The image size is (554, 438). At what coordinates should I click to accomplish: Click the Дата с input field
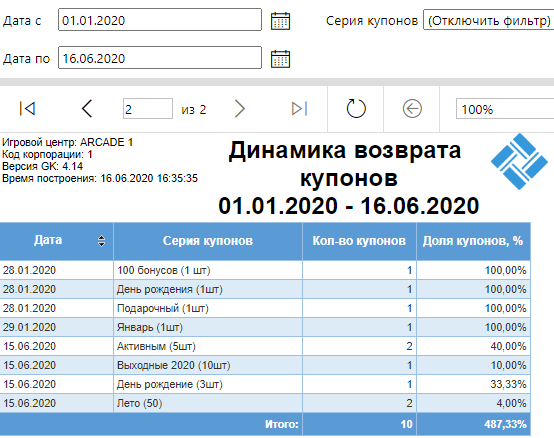[x=160, y=20]
